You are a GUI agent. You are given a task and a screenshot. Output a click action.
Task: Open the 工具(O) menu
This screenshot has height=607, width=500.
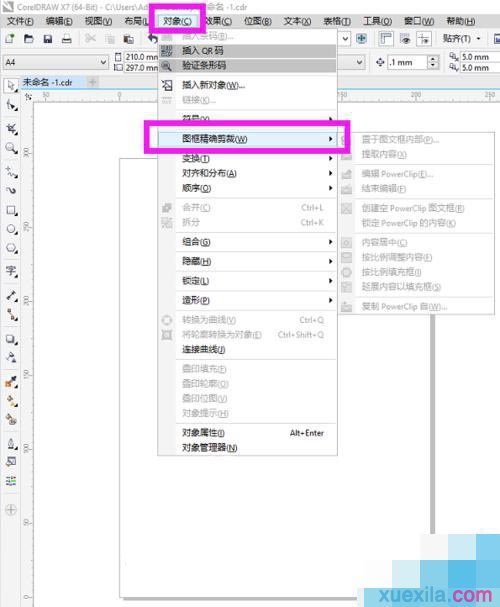378,21
